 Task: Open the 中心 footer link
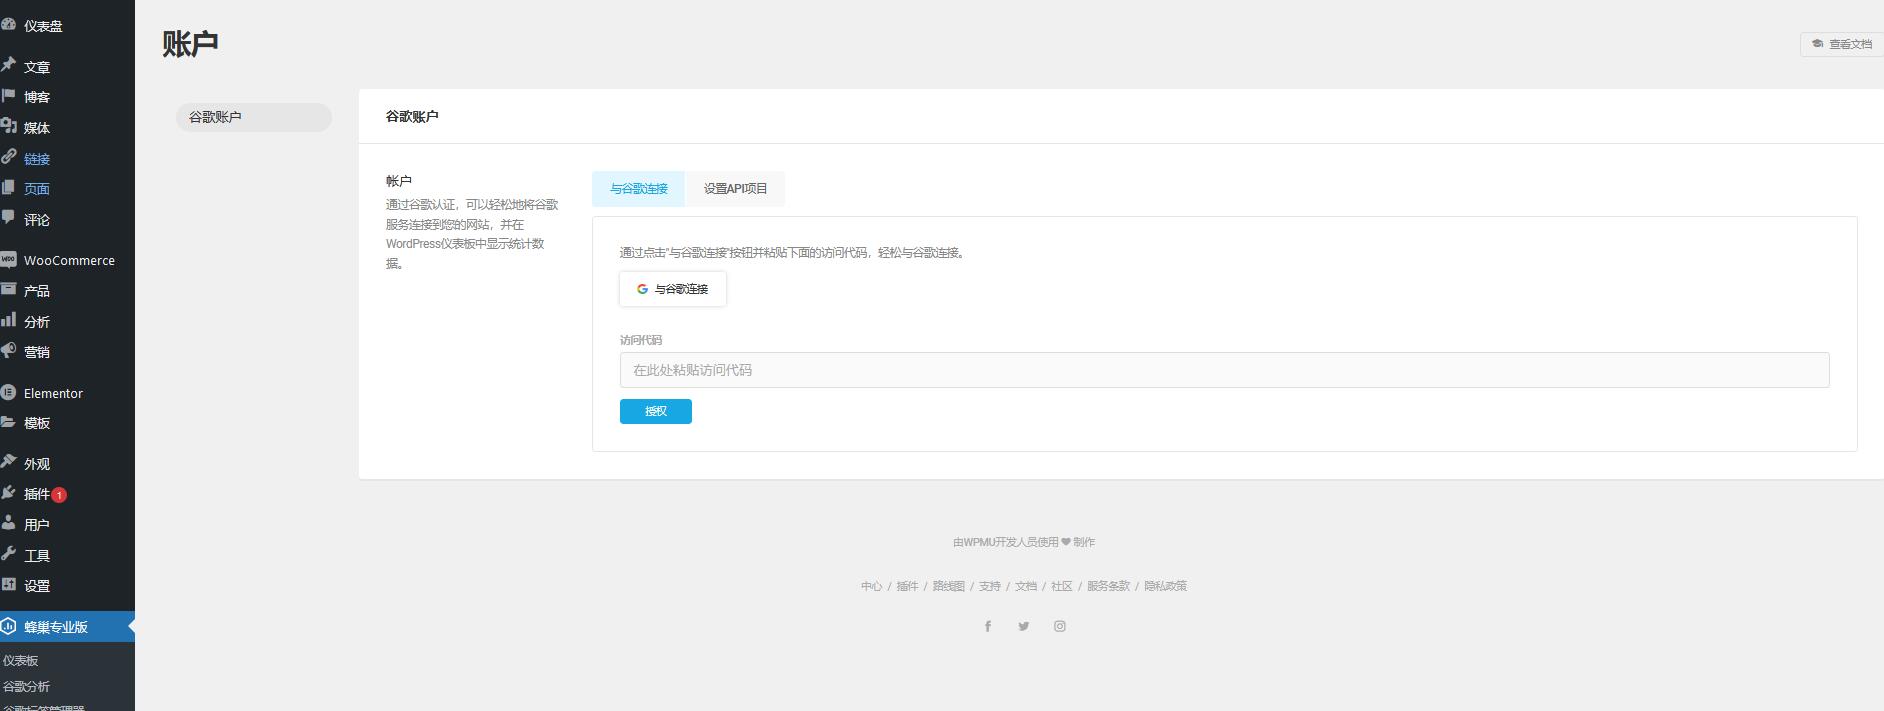pyautogui.click(x=871, y=586)
